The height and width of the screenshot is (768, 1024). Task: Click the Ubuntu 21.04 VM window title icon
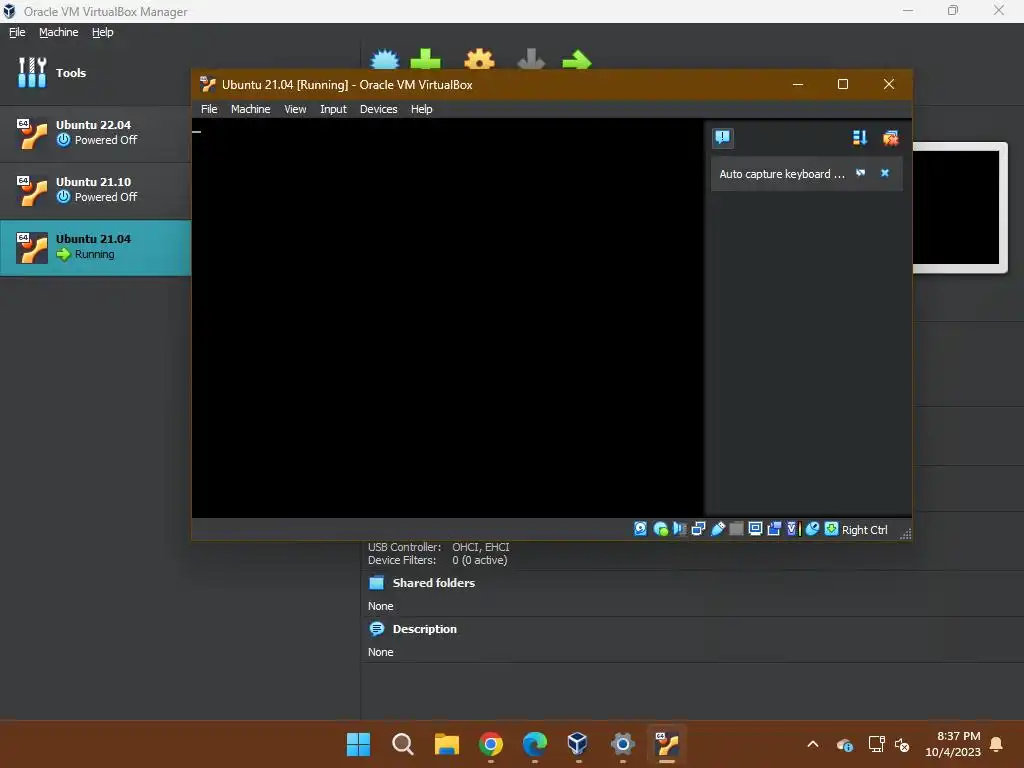[208, 84]
